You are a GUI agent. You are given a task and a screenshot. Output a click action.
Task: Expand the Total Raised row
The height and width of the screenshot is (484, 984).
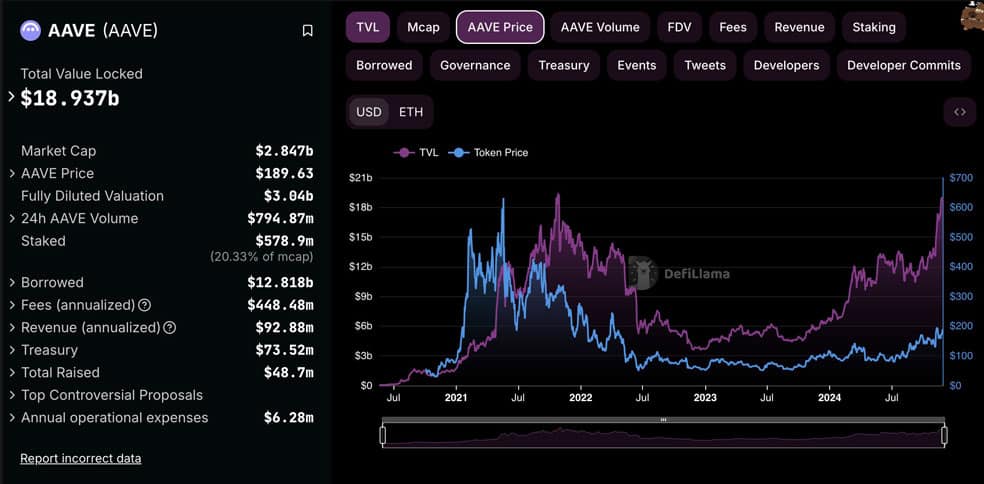click(x=12, y=373)
